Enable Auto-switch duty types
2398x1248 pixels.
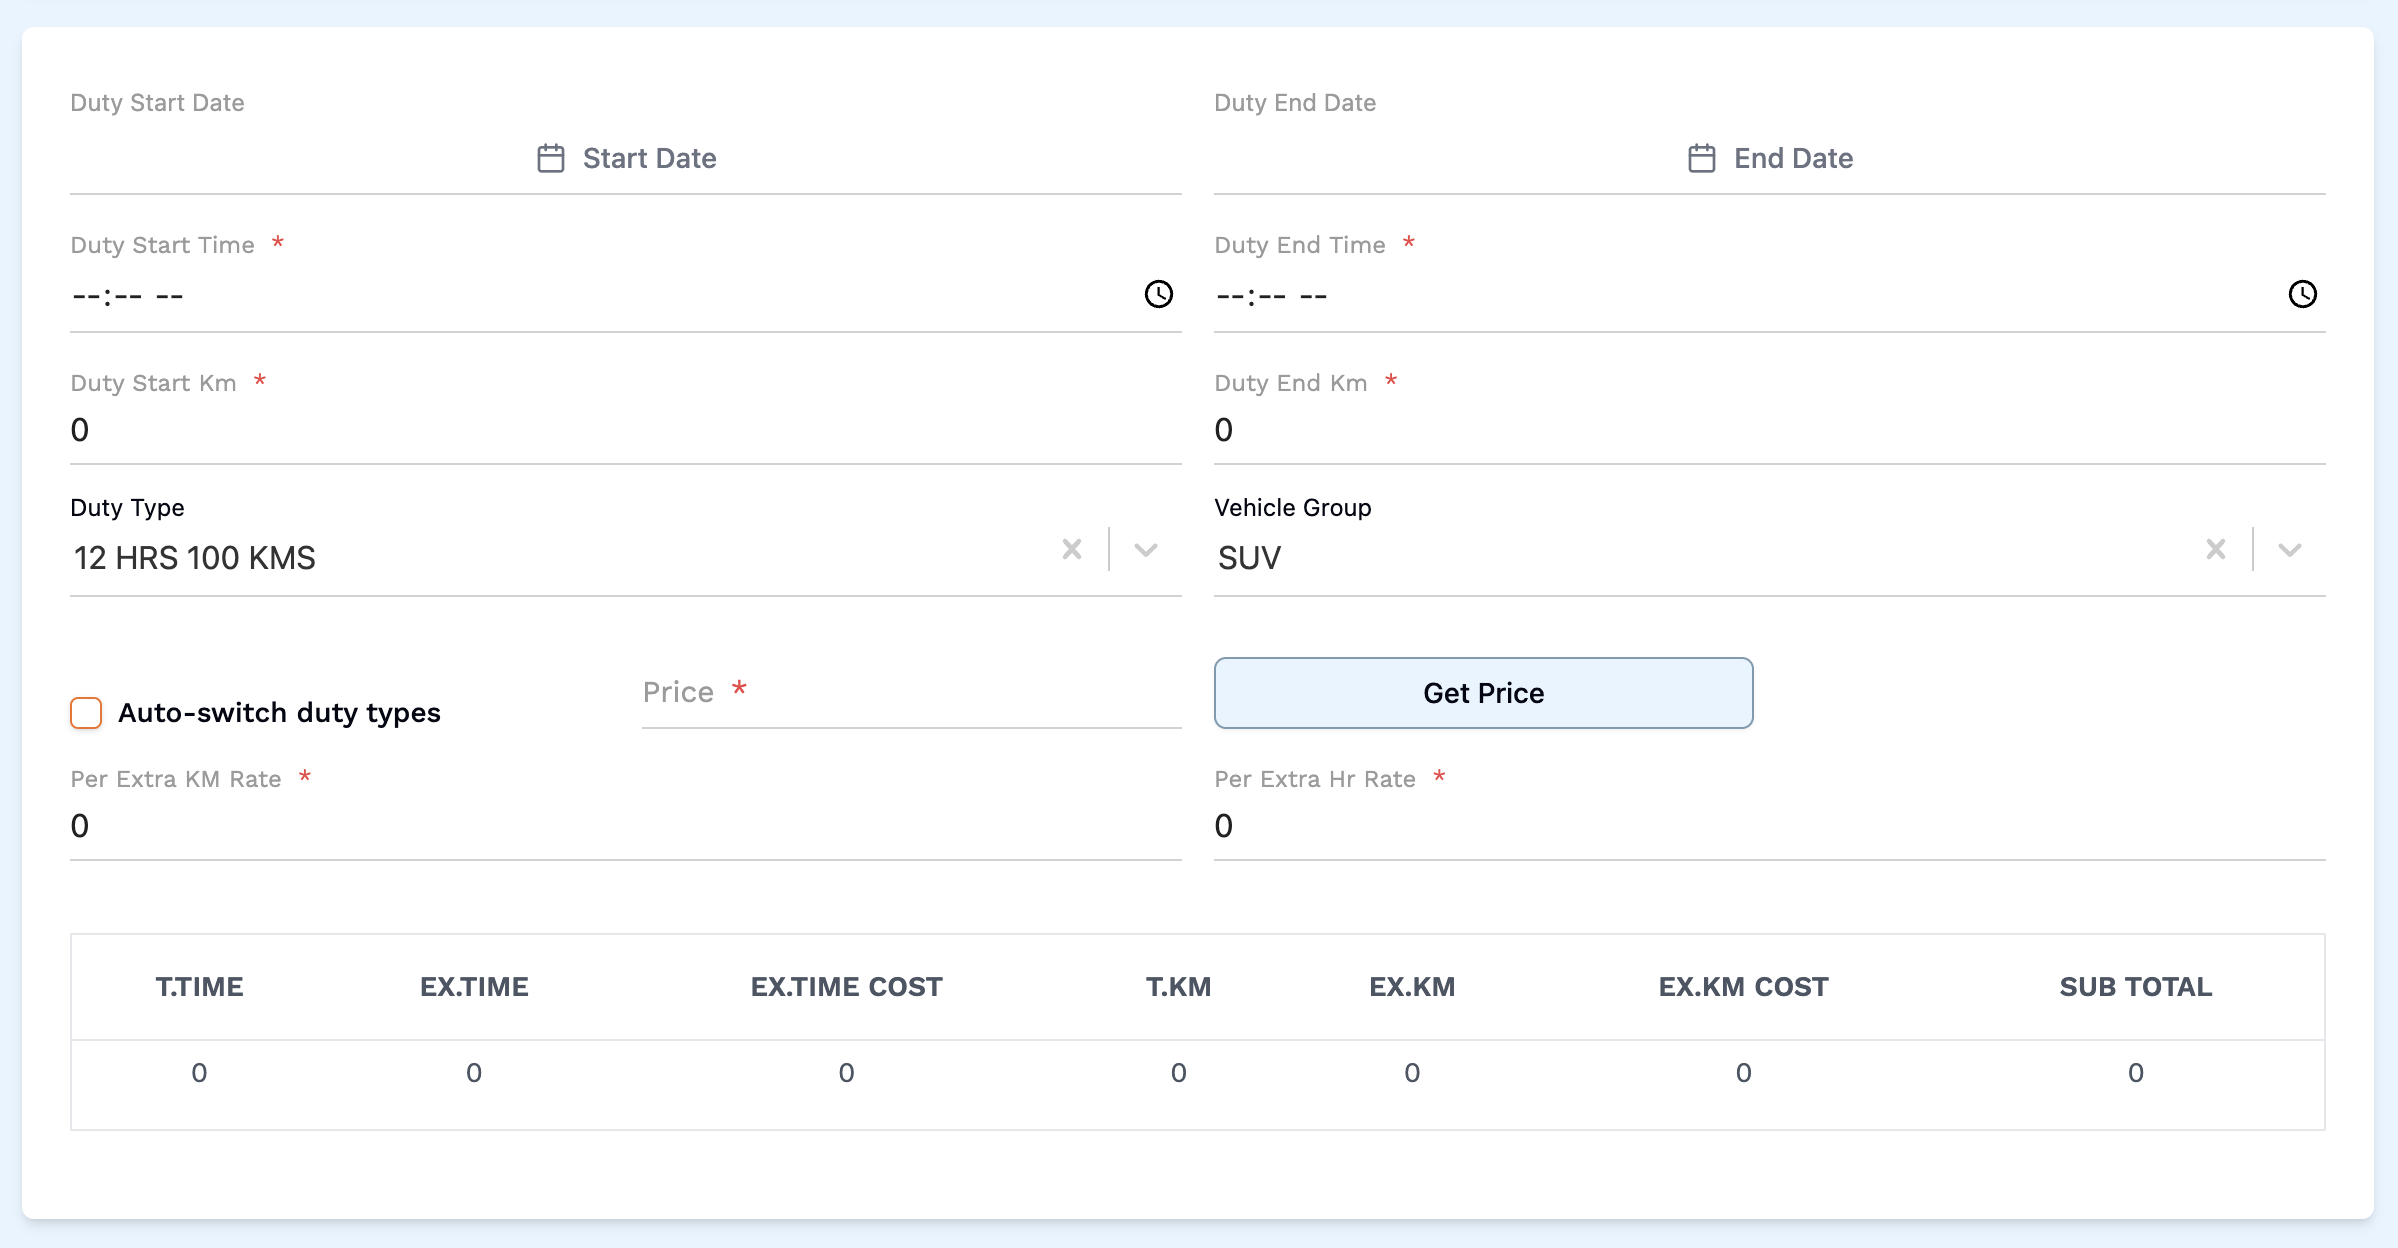coord(86,713)
